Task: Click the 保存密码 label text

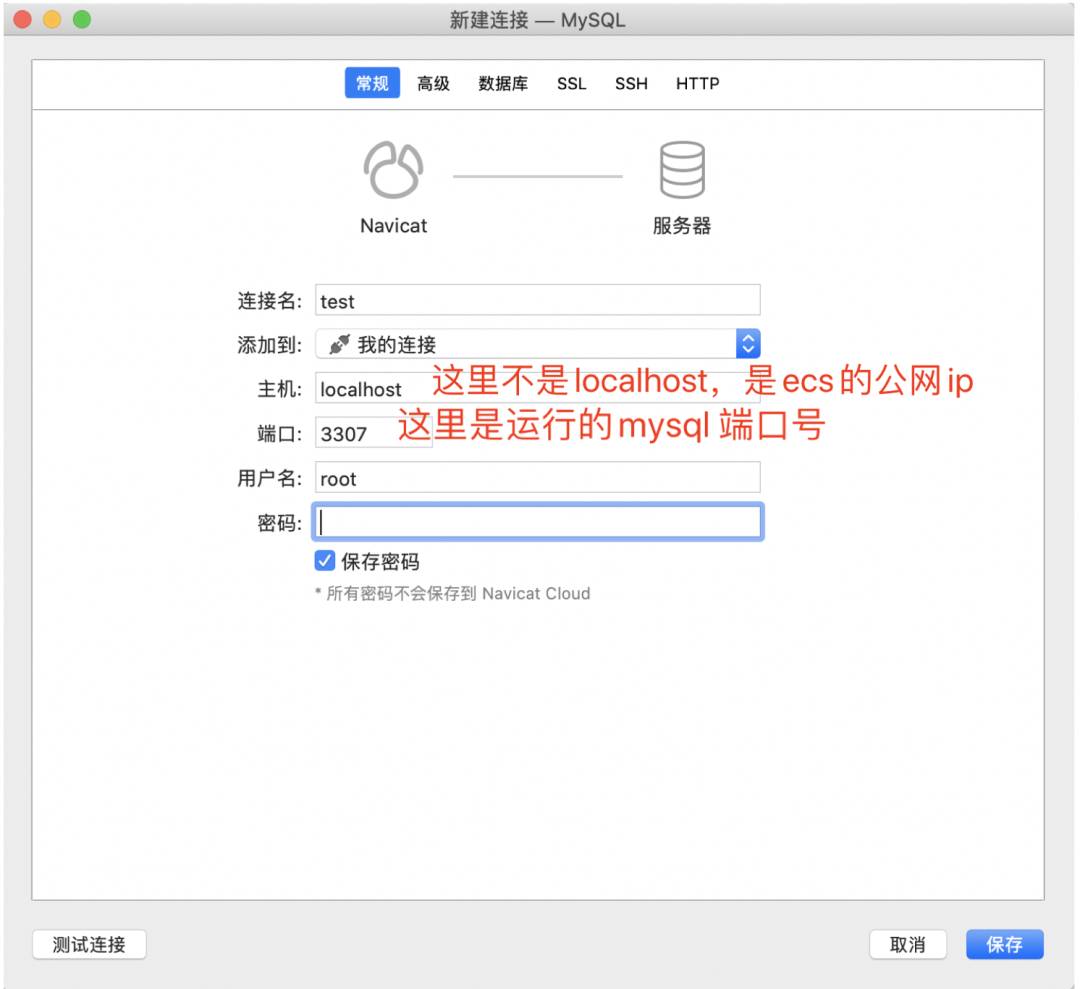Action: point(380,561)
